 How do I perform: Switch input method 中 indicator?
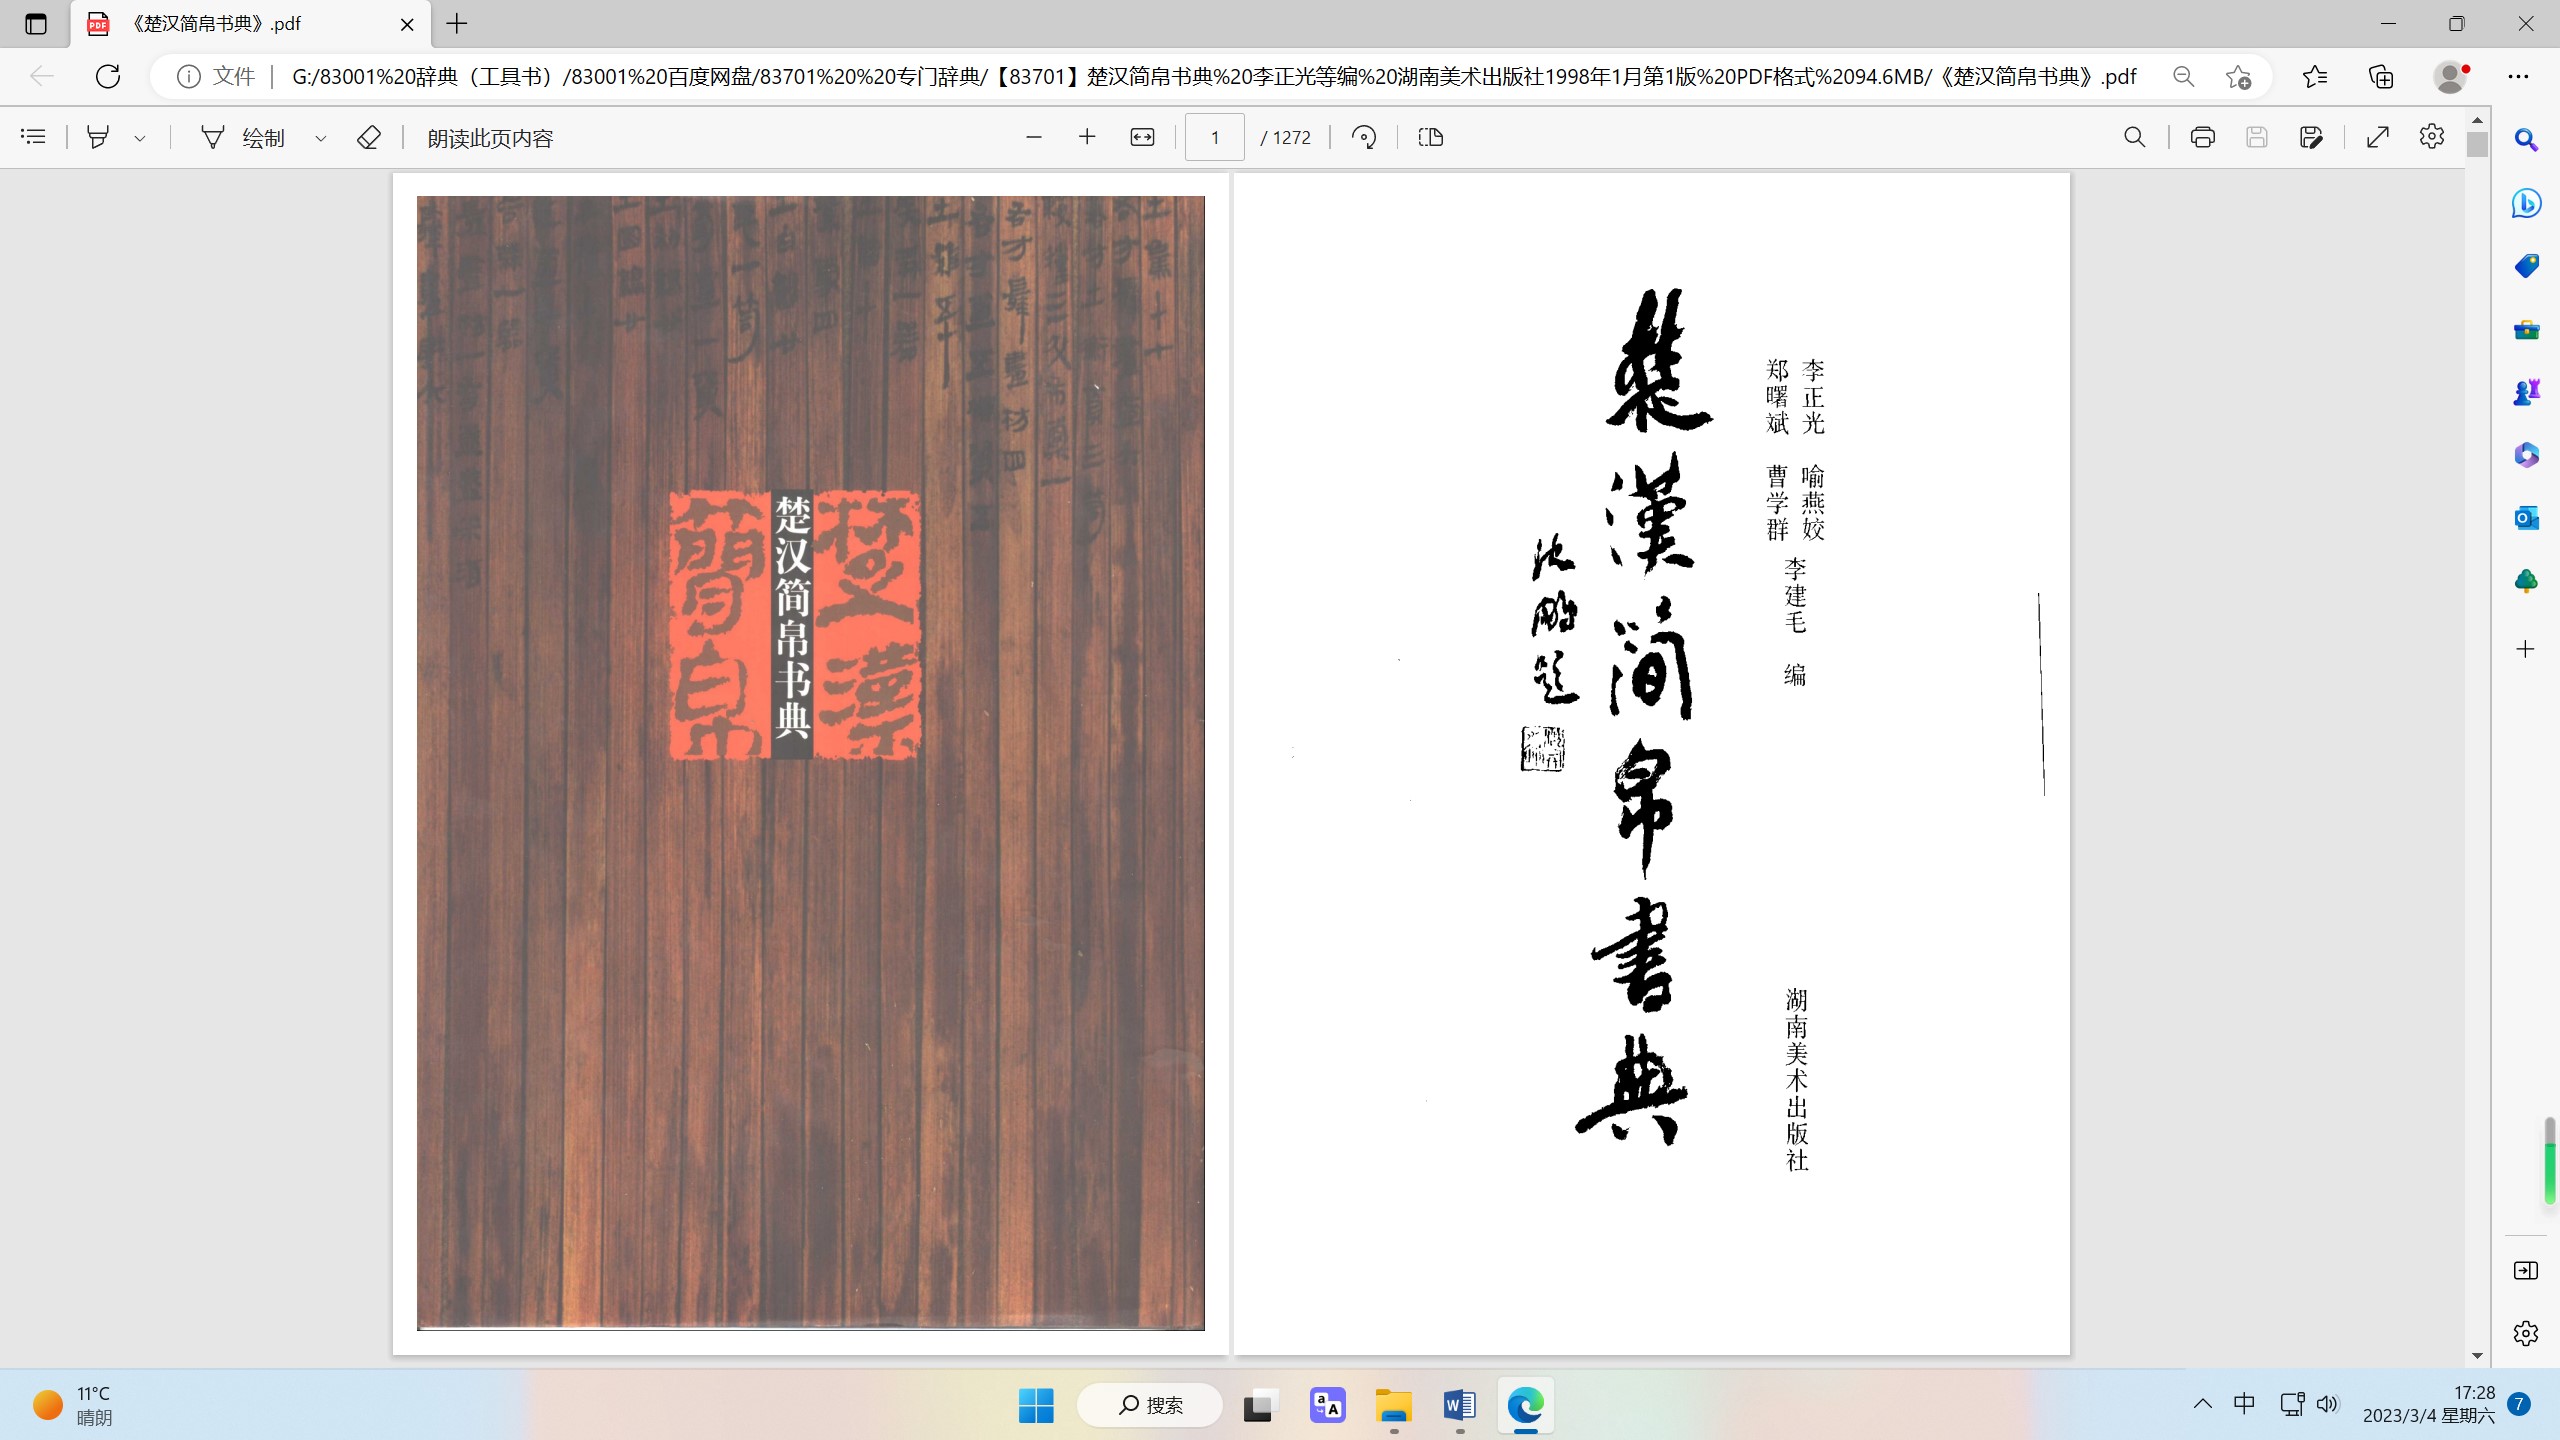point(2244,1404)
